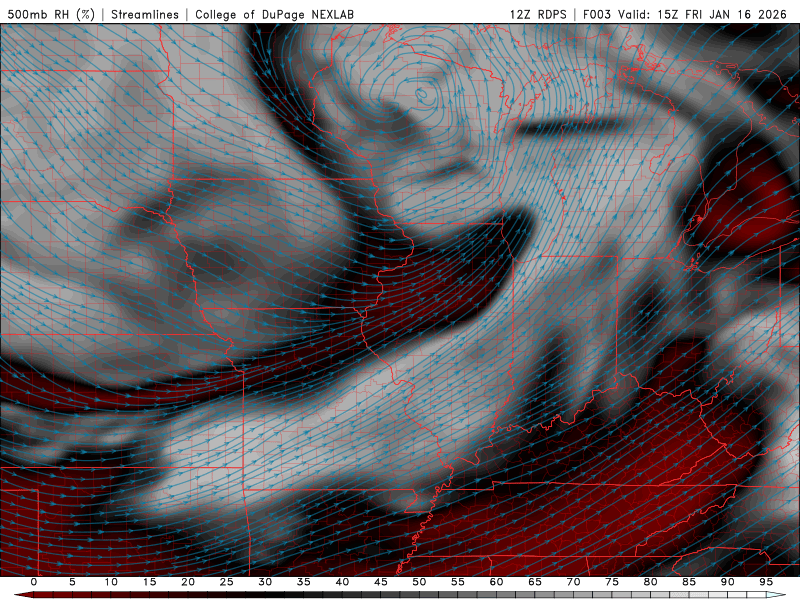Click the '95' color scale label
Screen dimensions: 800x600
coord(766,582)
